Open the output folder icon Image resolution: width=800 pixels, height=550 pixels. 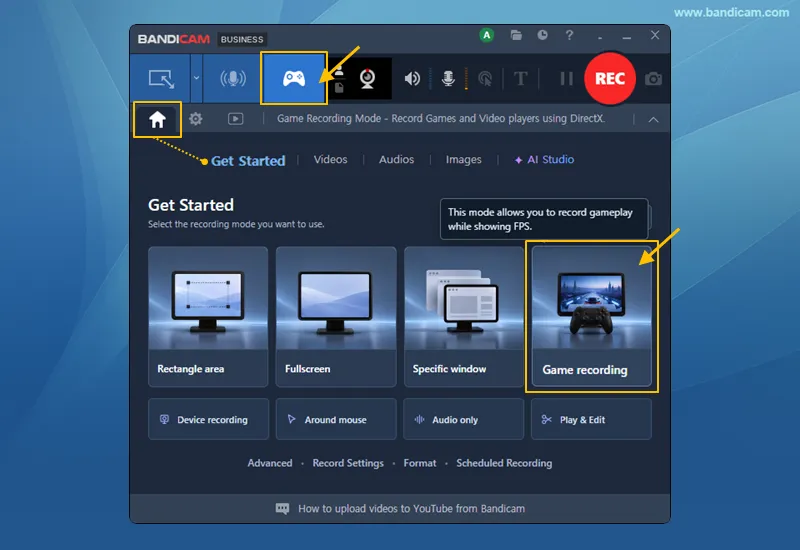[x=516, y=35]
